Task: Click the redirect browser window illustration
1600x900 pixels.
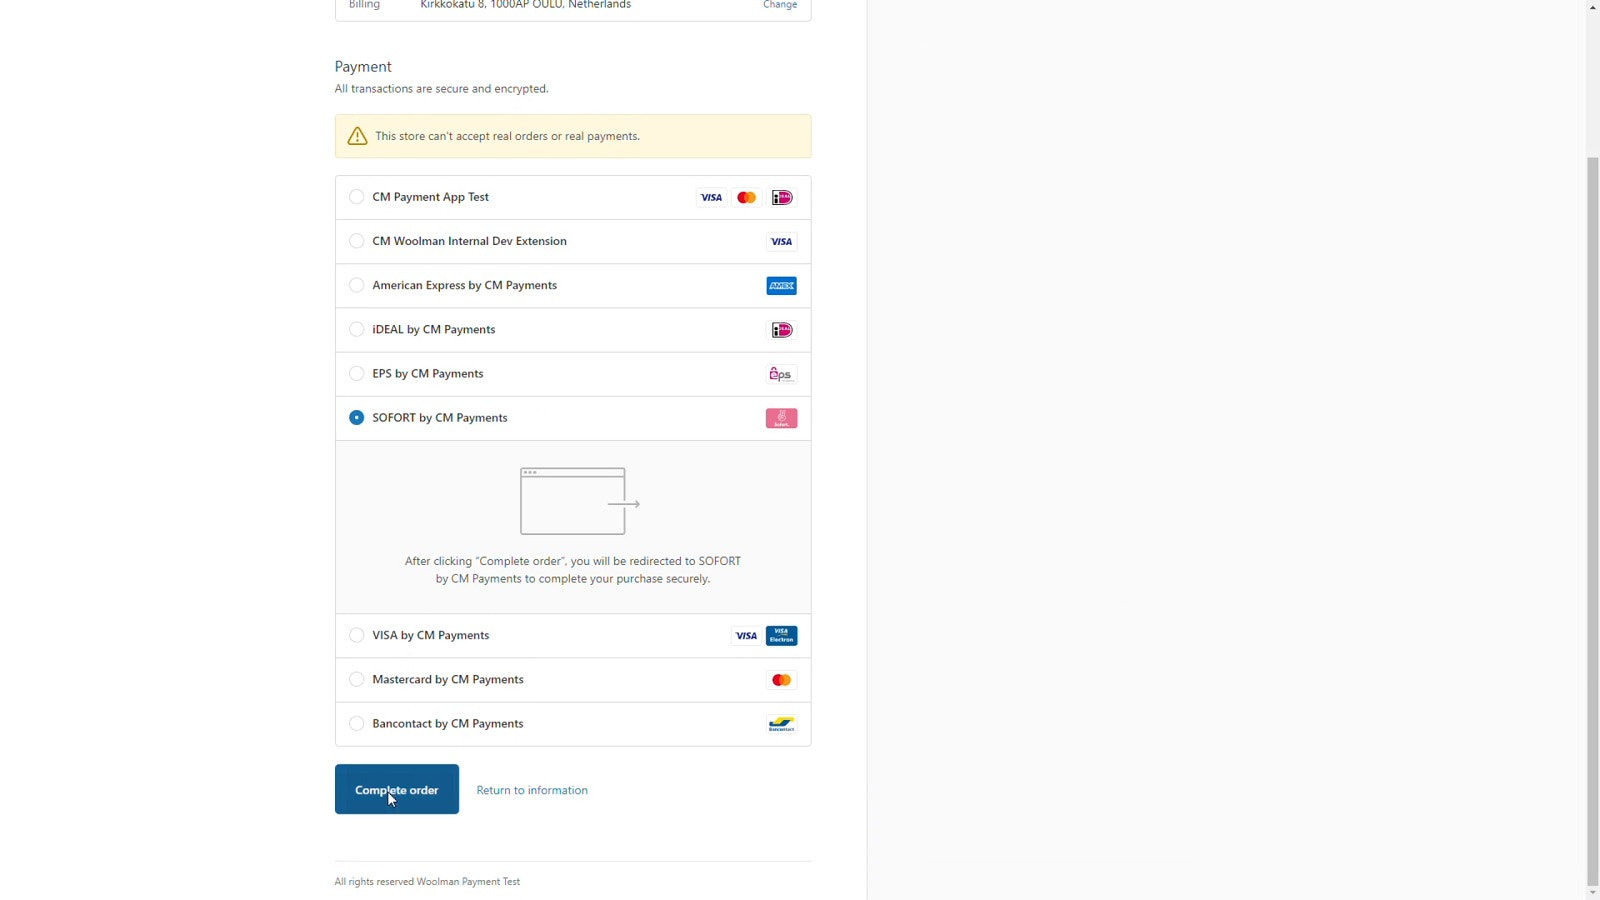Action: pos(579,501)
